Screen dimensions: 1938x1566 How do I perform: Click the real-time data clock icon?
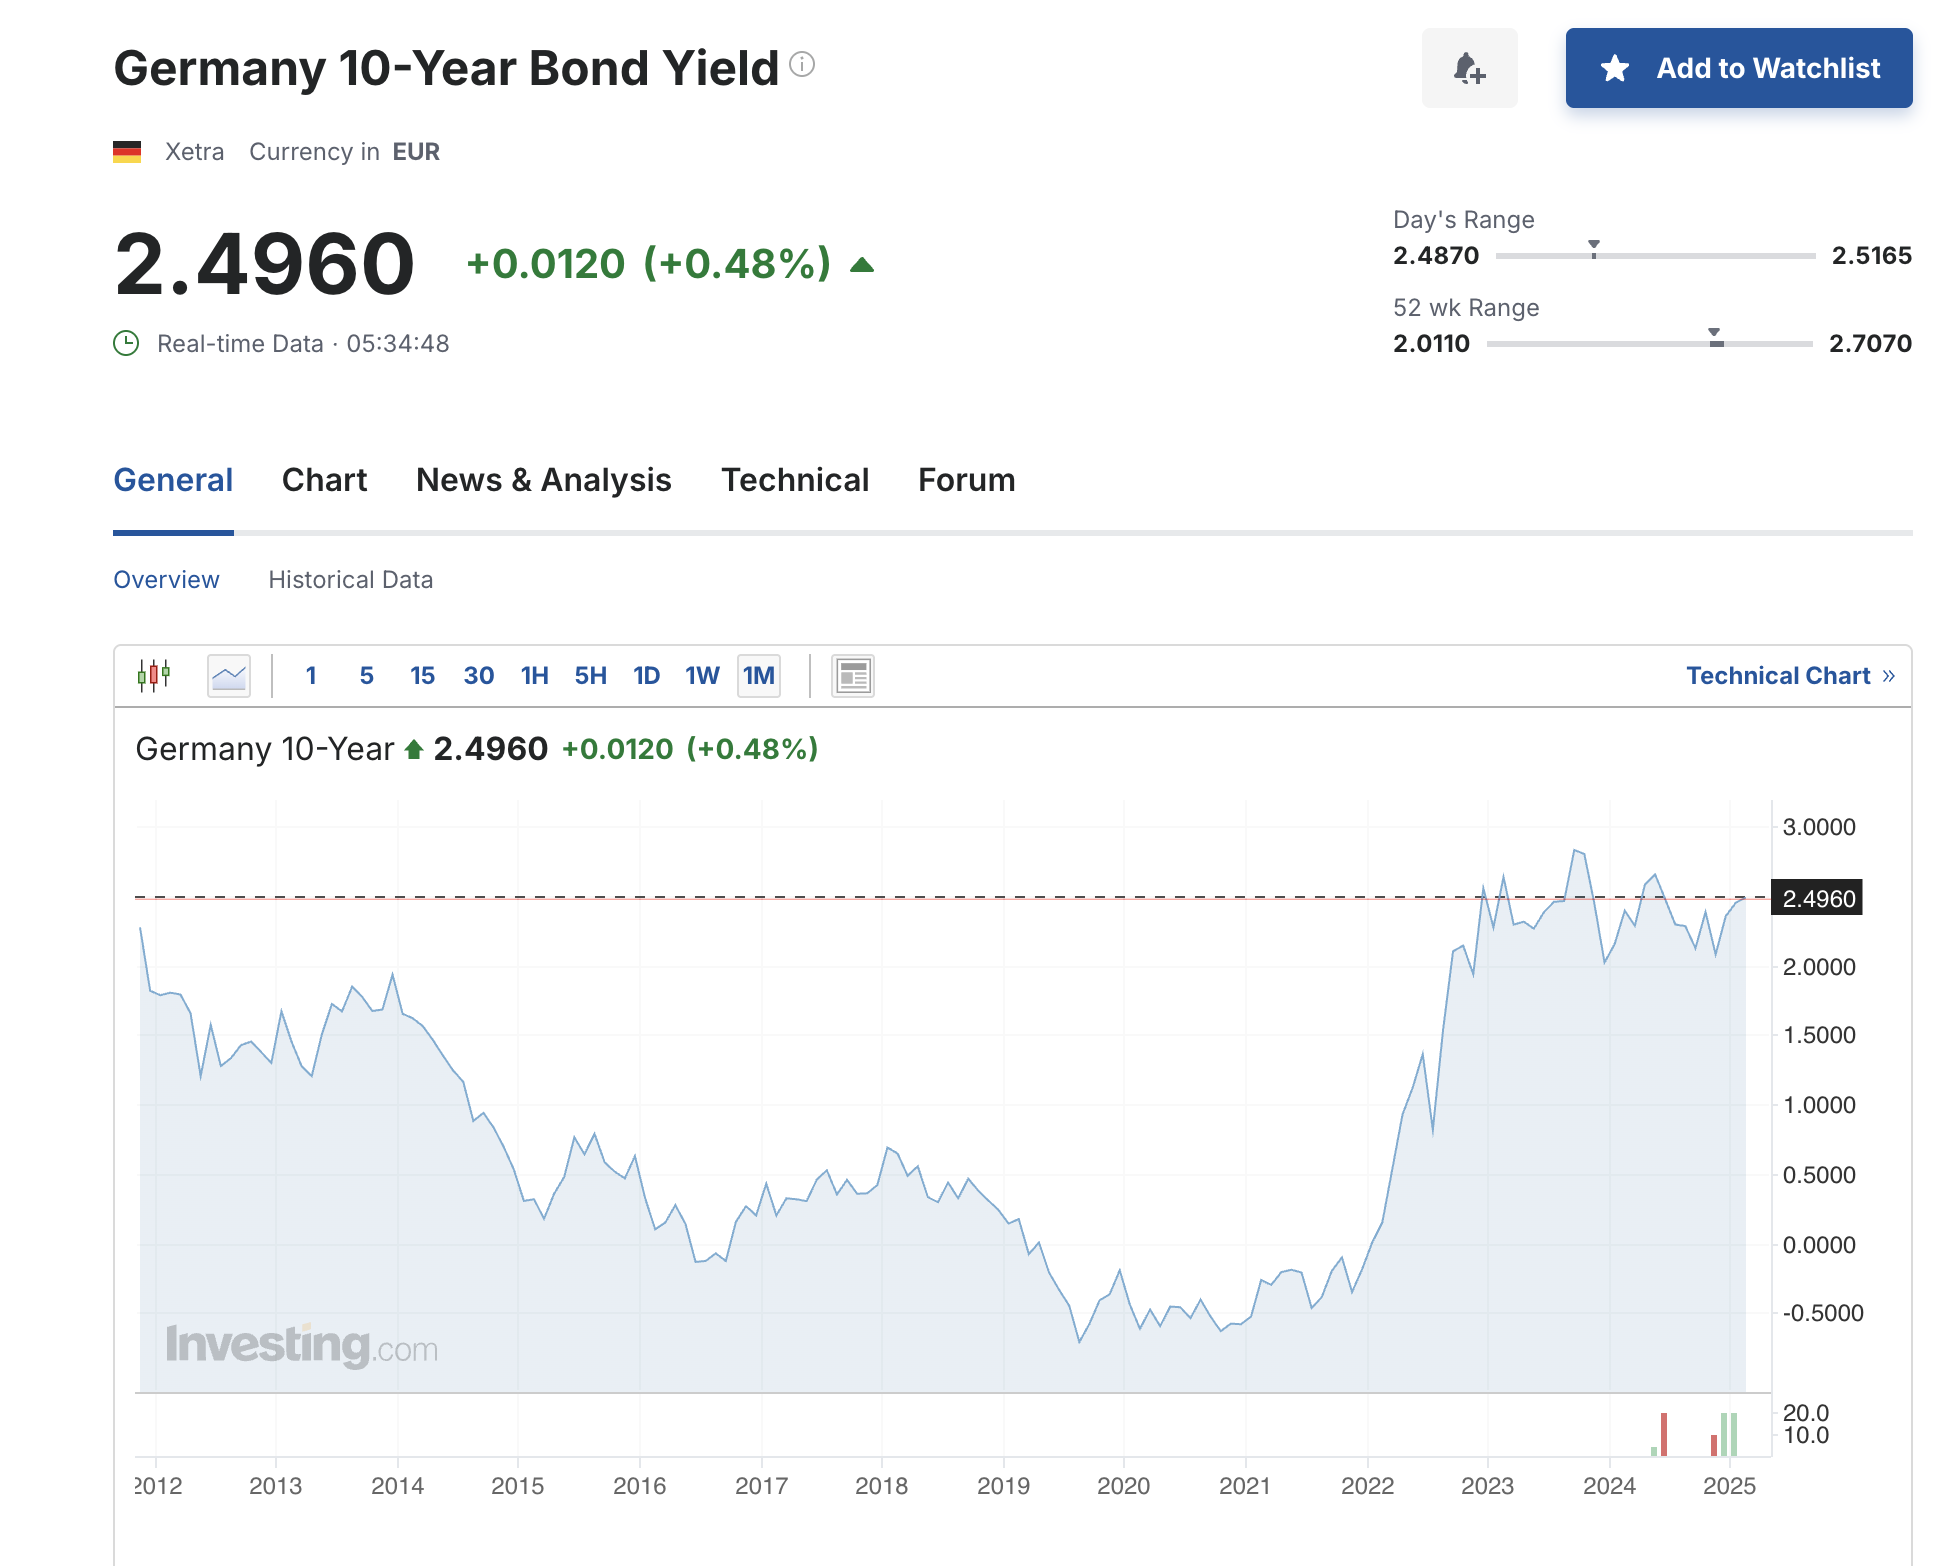[x=126, y=344]
